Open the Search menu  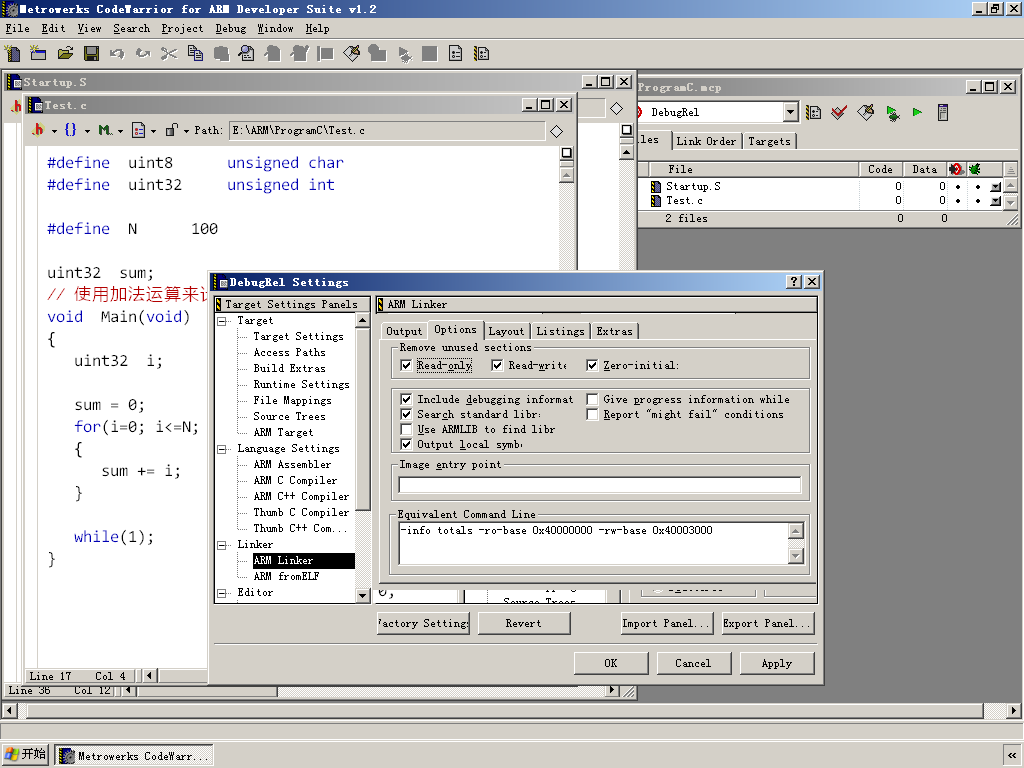coord(131,29)
